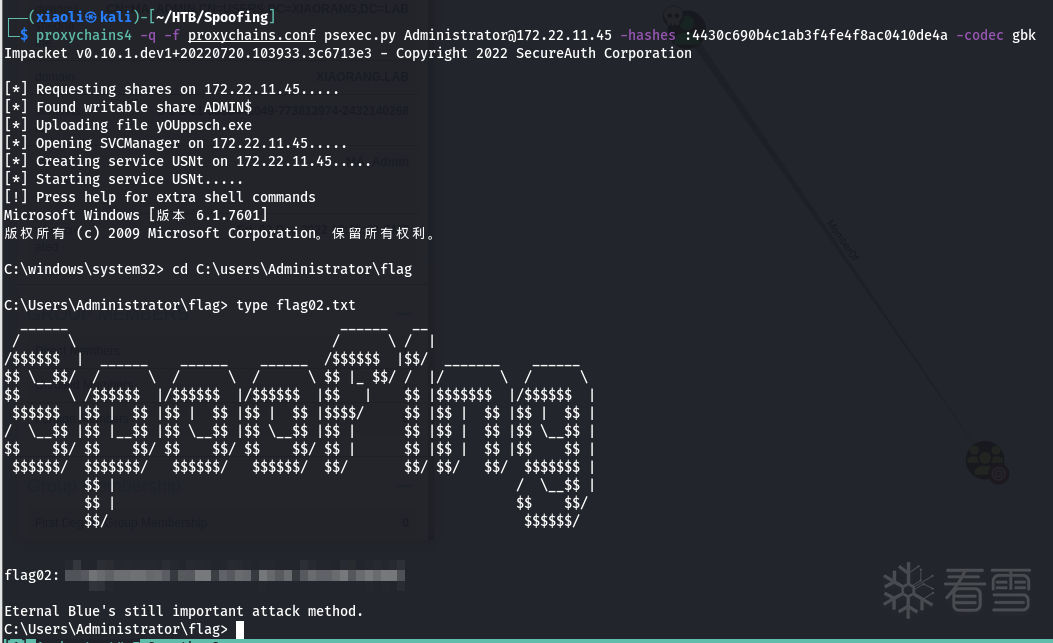
Task: Click the "Press help for extra shell commands" line
Action: 160,198
